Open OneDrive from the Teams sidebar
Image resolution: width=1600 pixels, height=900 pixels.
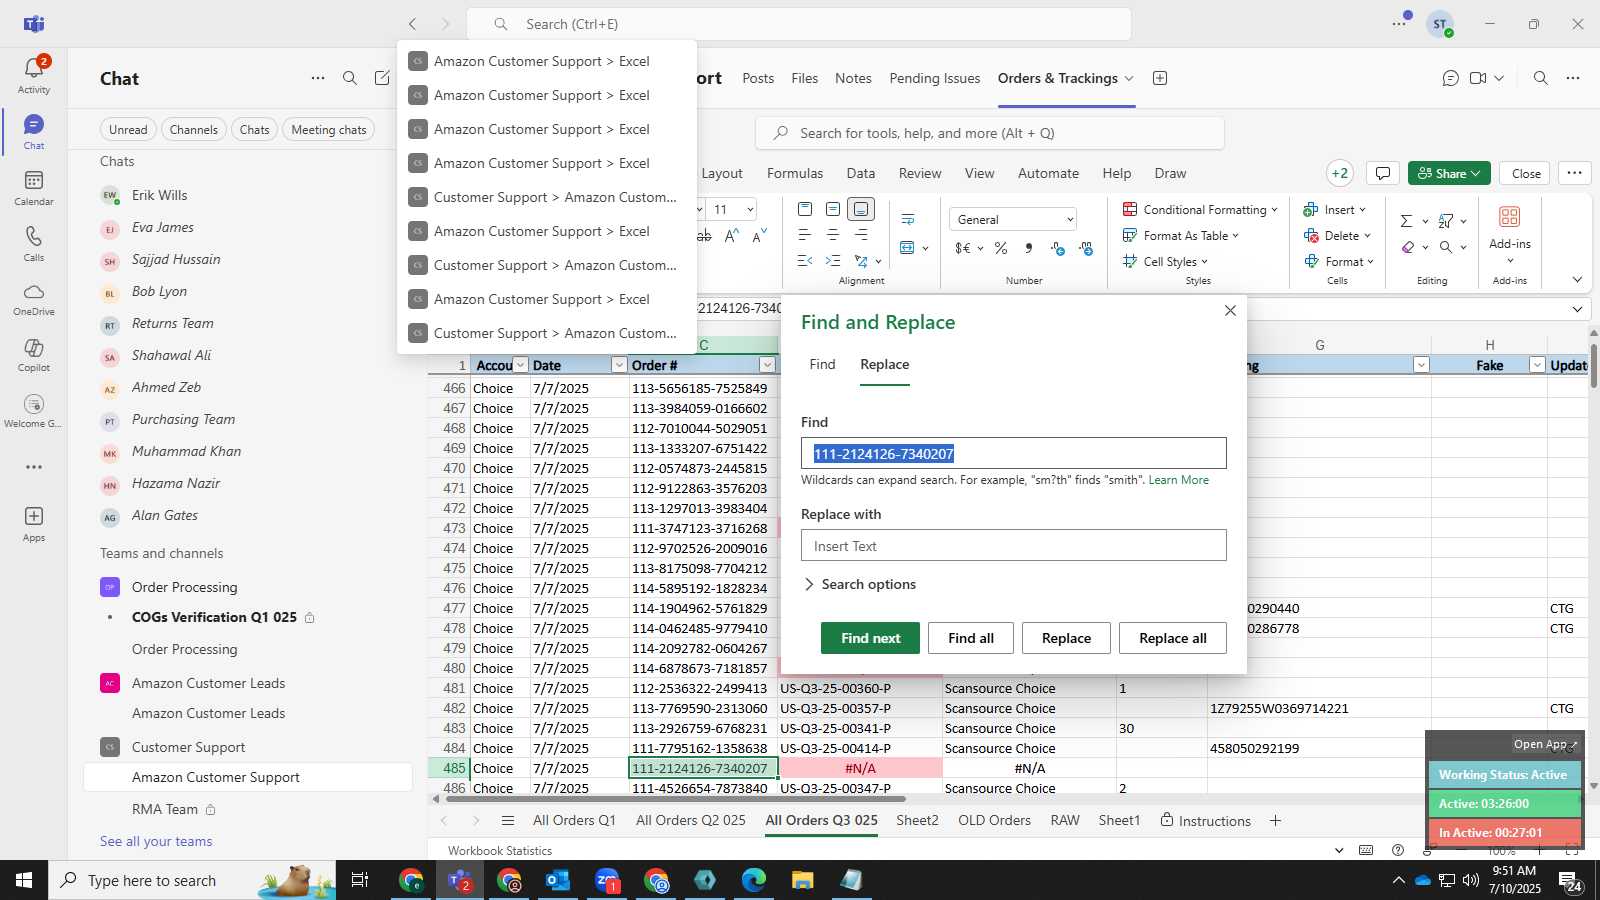pyautogui.click(x=34, y=299)
